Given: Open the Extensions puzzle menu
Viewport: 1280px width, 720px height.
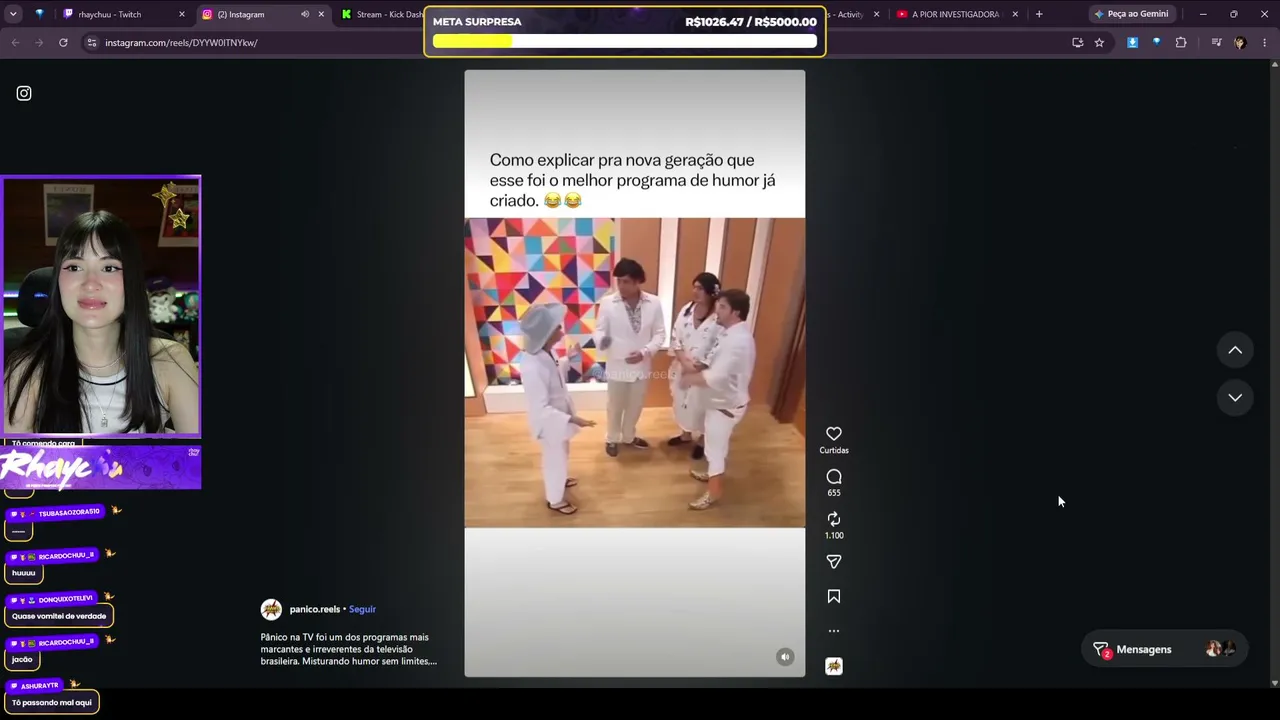Looking at the screenshot, I should pos(1181,43).
